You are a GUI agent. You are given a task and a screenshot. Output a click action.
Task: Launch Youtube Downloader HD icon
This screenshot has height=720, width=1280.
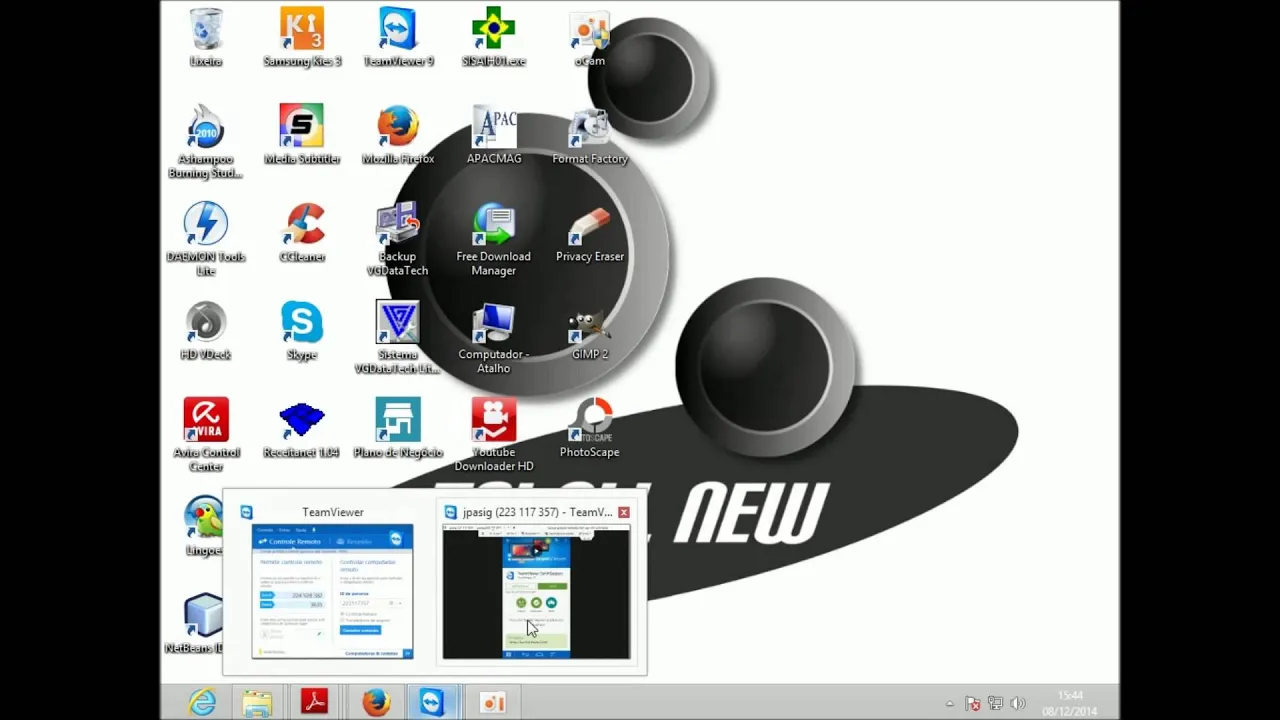pos(494,435)
